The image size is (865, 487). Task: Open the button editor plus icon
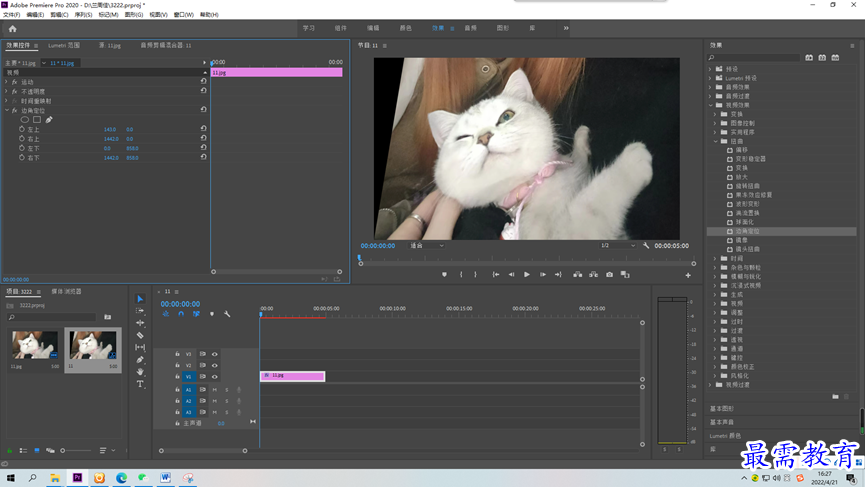coord(688,275)
